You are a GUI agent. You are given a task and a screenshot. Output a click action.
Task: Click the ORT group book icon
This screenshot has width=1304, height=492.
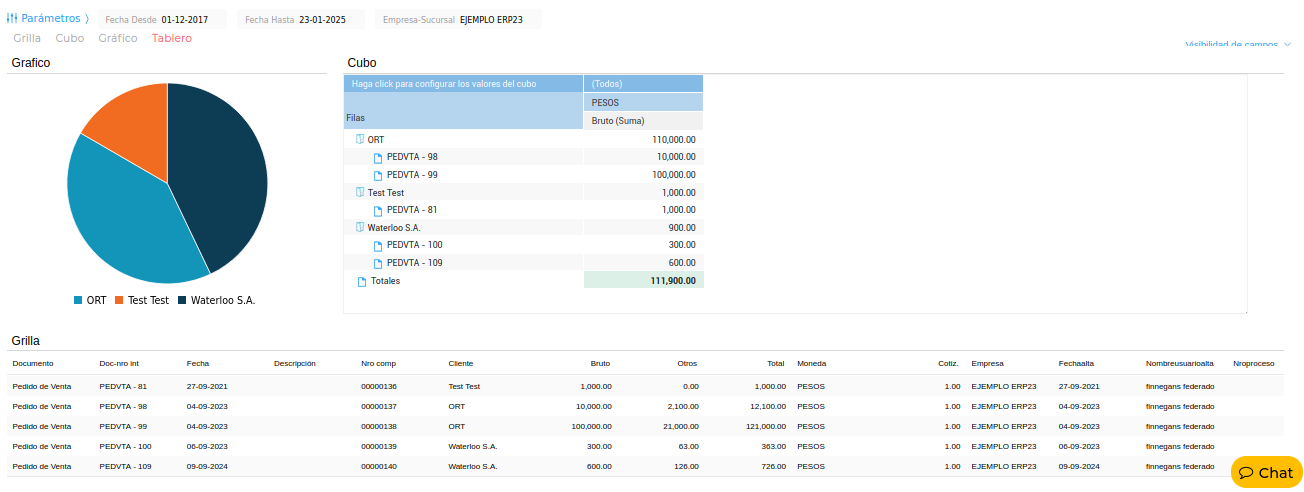click(360, 139)
